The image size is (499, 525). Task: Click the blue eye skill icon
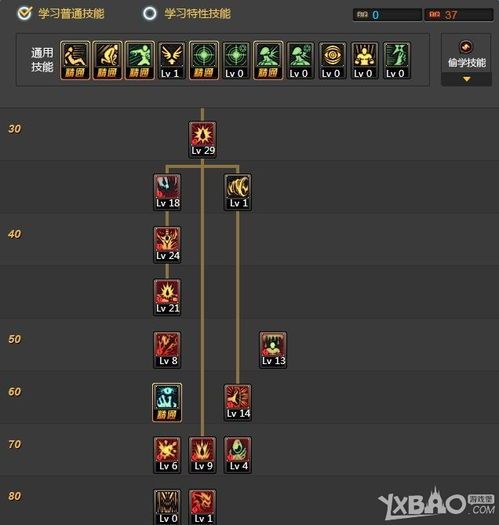[167, 402]
